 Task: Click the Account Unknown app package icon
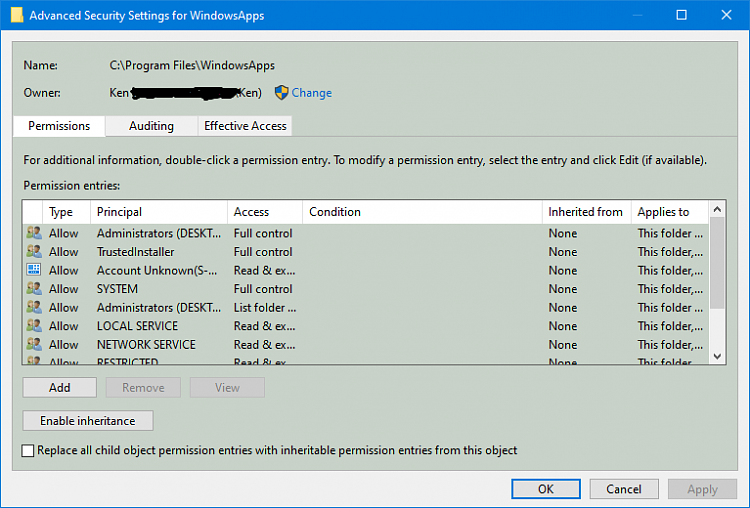(x=34, y=270)
